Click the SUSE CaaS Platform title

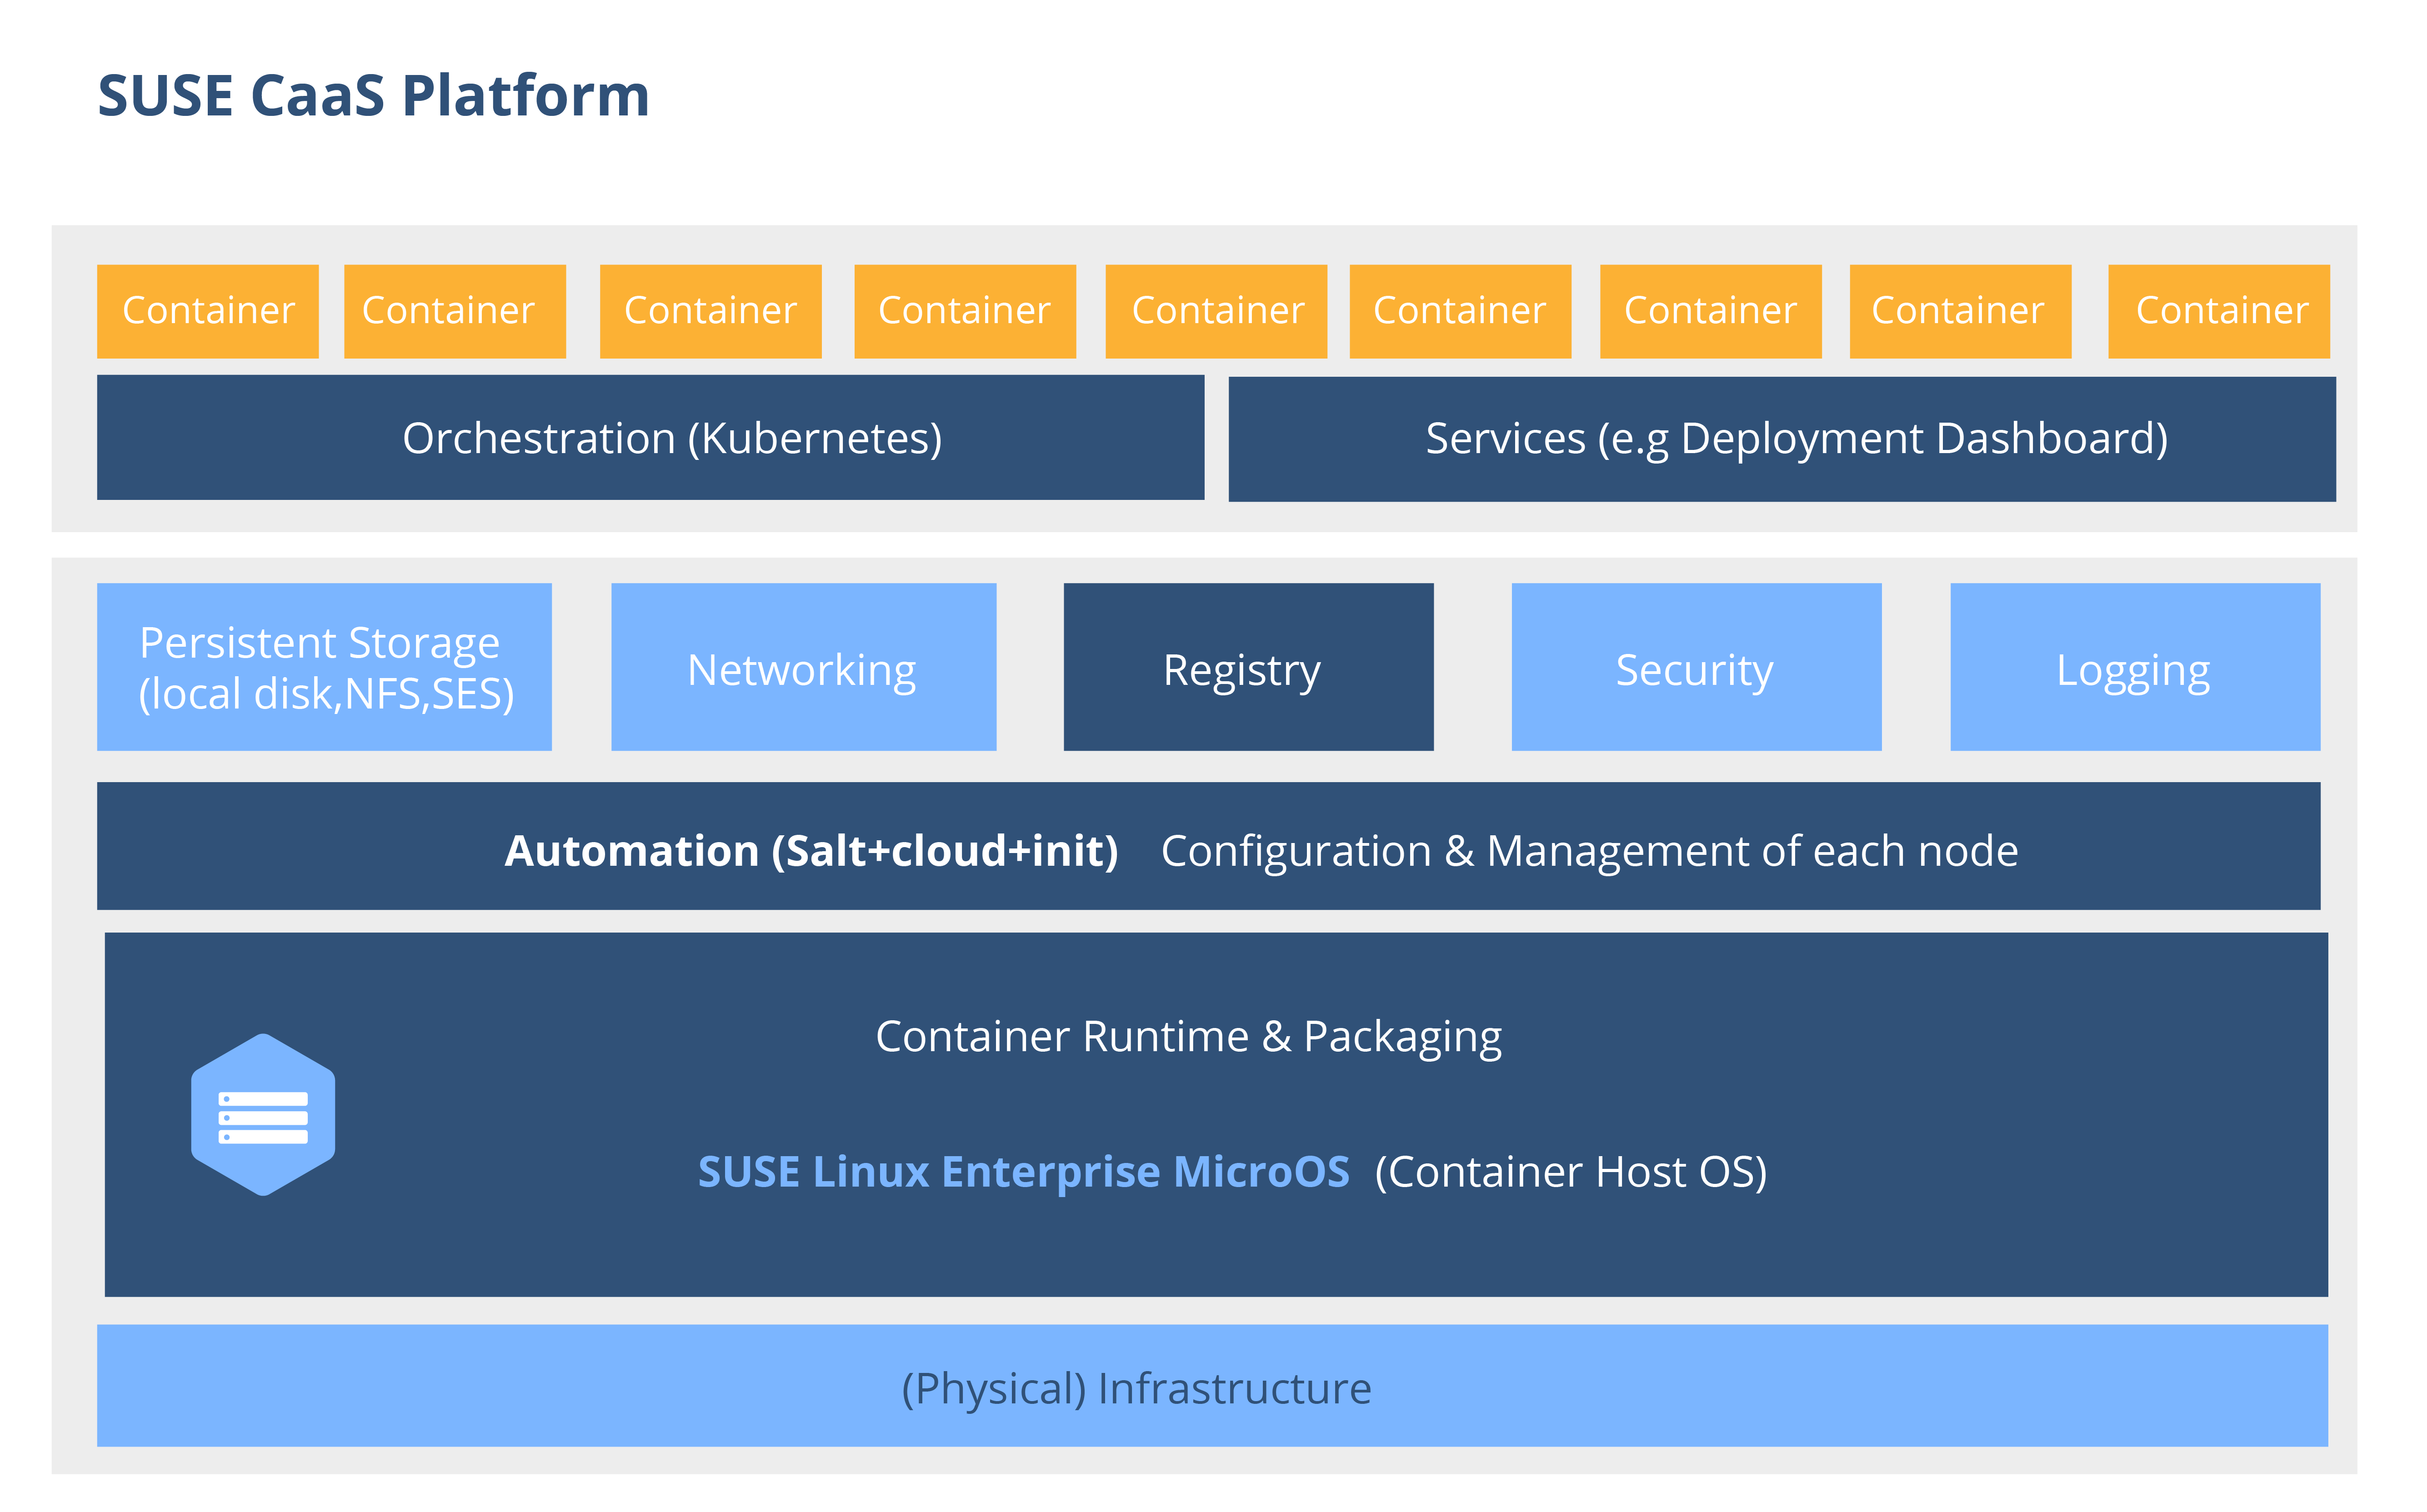pyautogui.click(x=374, y=96)
